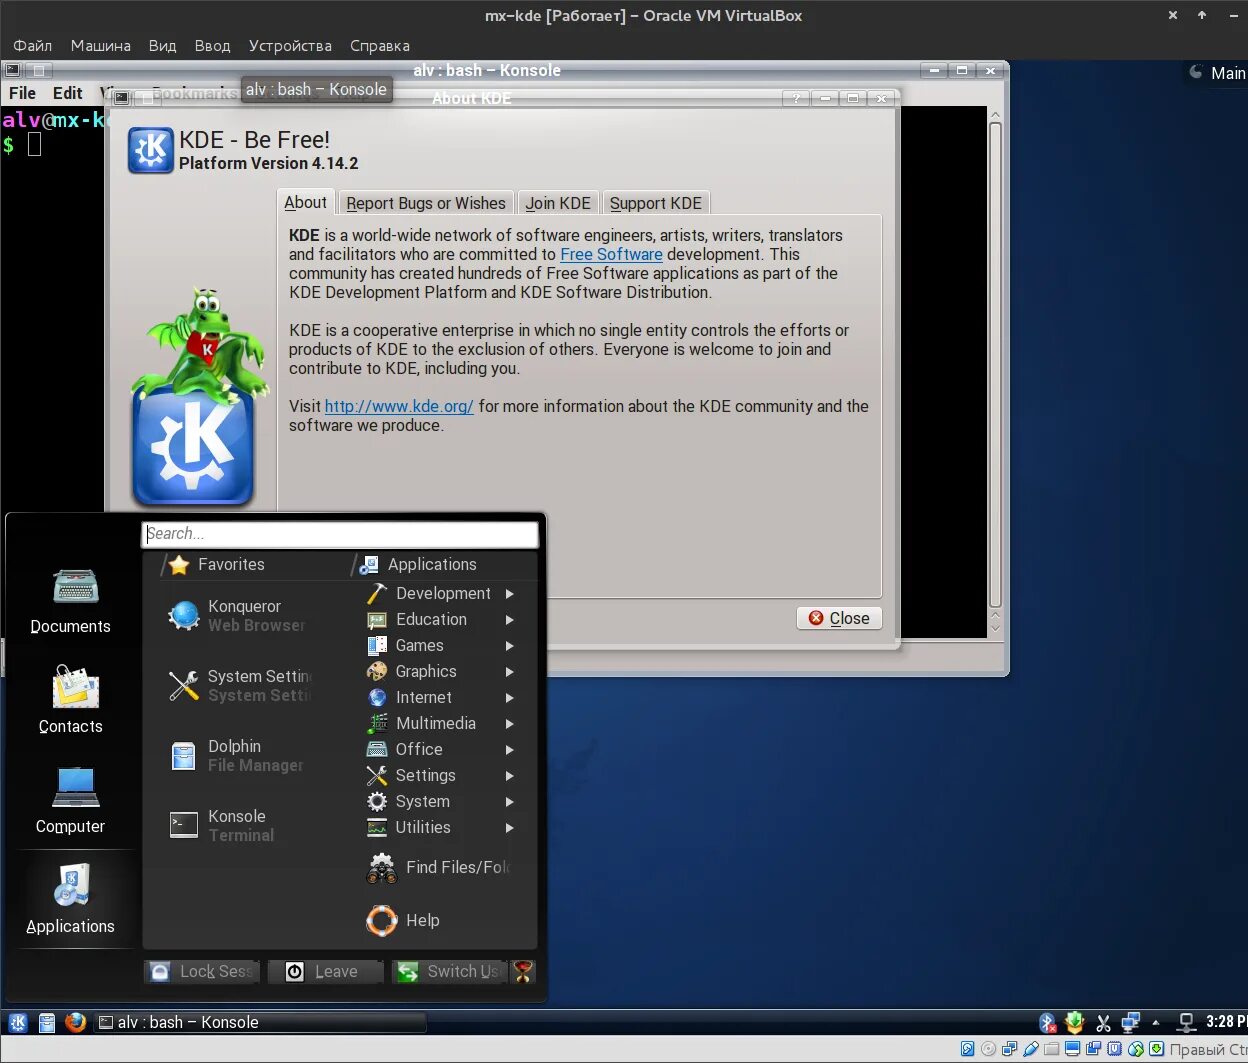1248x1063 pixels.
Task: Click the hourglass icon beside Switch User
Action: pos(523,971)
